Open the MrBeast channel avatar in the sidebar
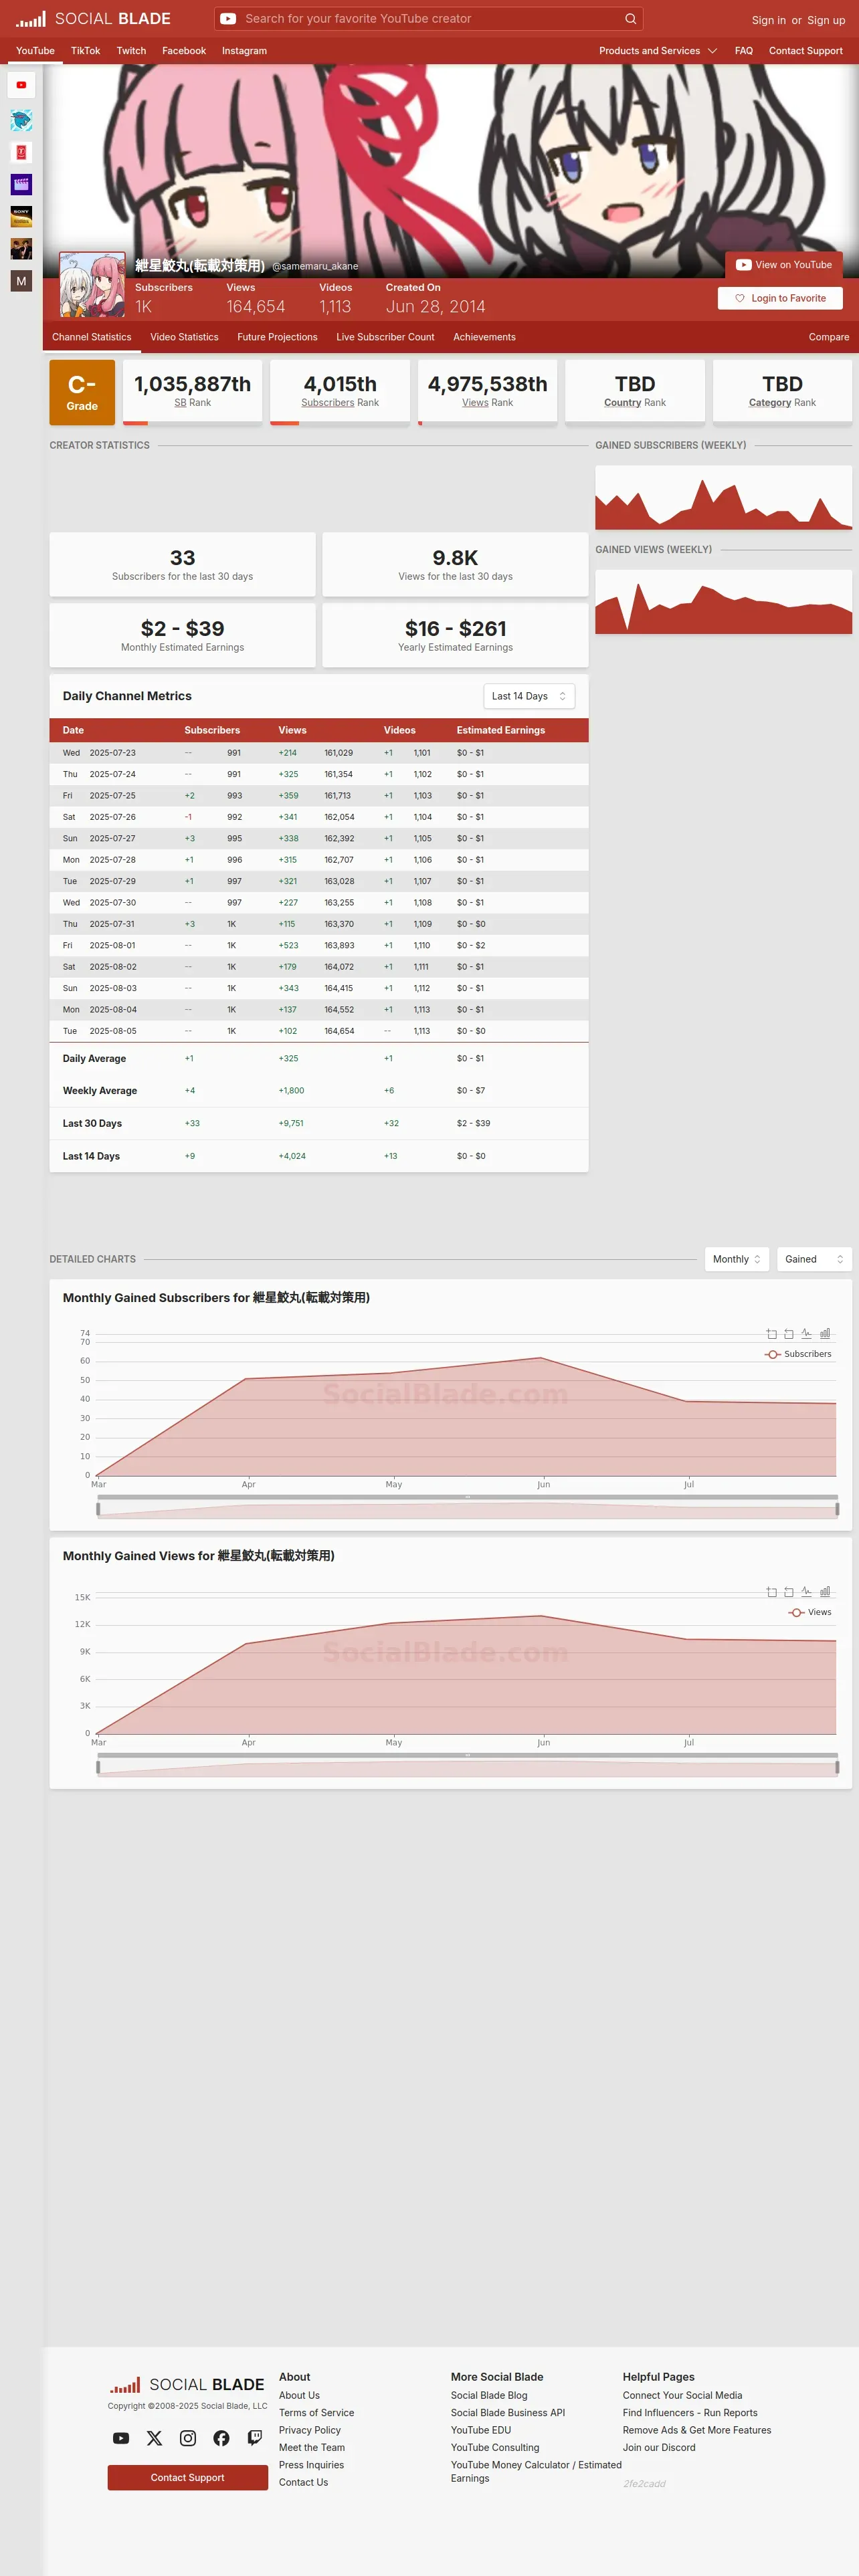Viewport: 859px width, 2576px height. tap(21, 120)
